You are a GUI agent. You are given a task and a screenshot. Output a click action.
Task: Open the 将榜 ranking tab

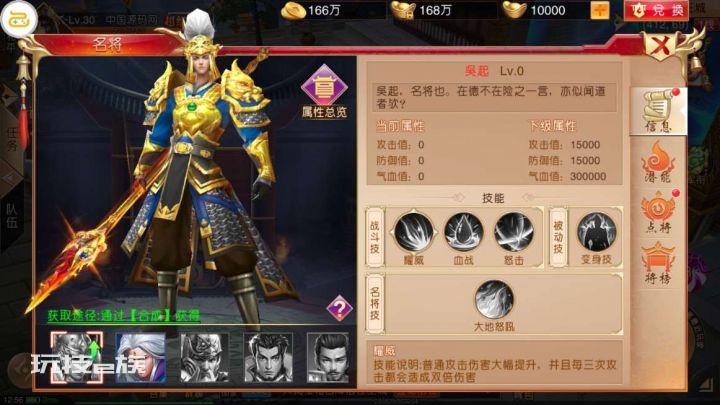pos(658,264)
